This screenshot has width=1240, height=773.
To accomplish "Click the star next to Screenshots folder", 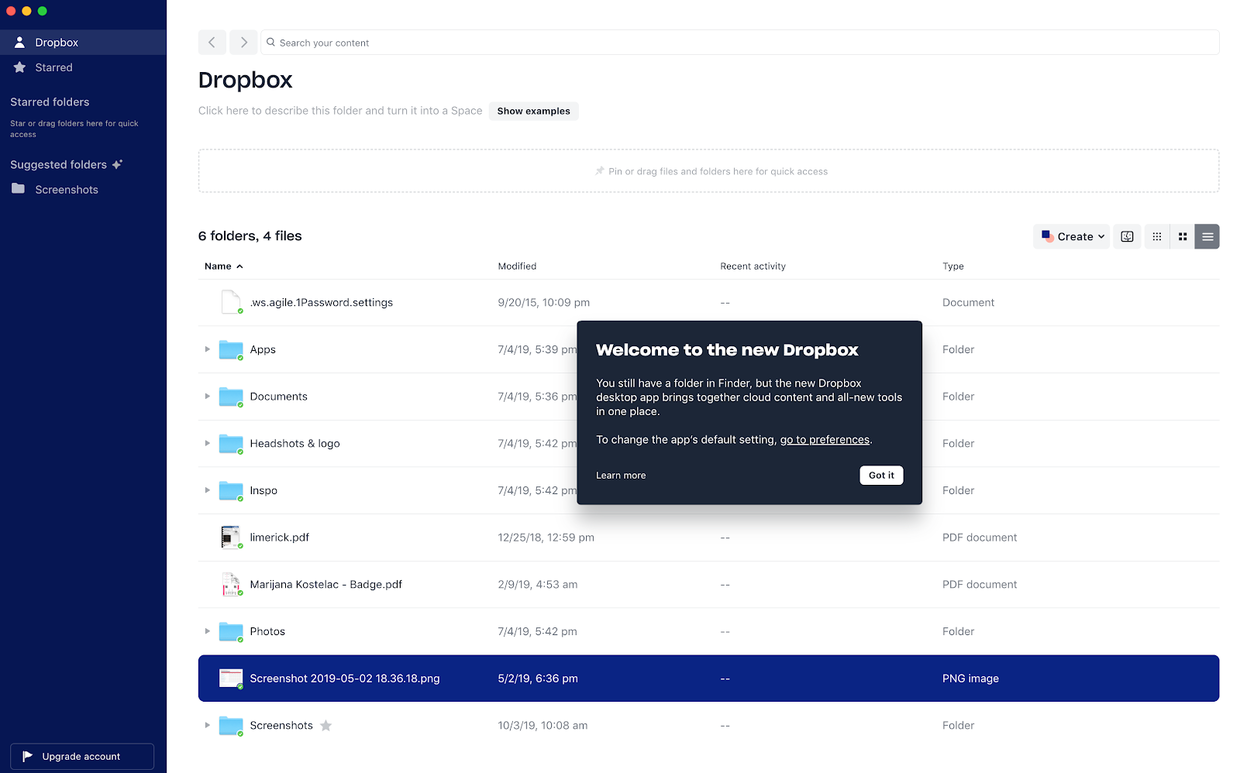I will point(326,726).
